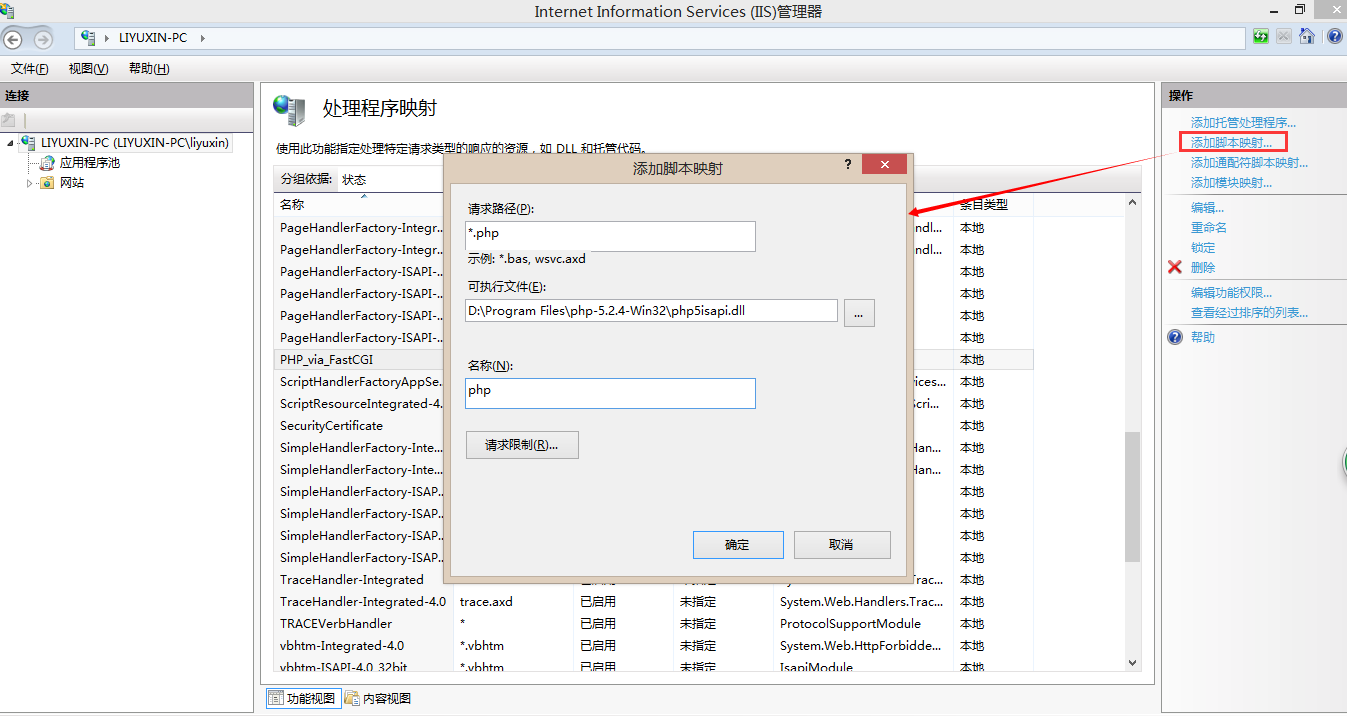Click the back navigation arrow icon

[x=12, y=39]
